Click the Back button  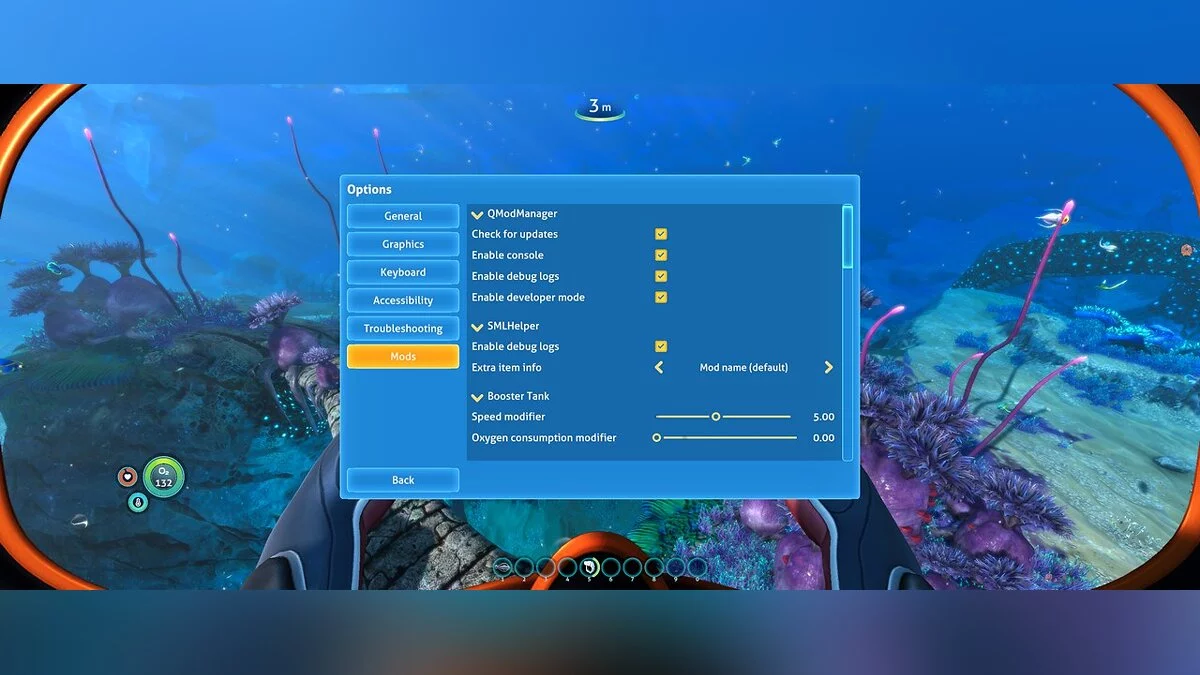pyautogui.click(x=402, y=479)
